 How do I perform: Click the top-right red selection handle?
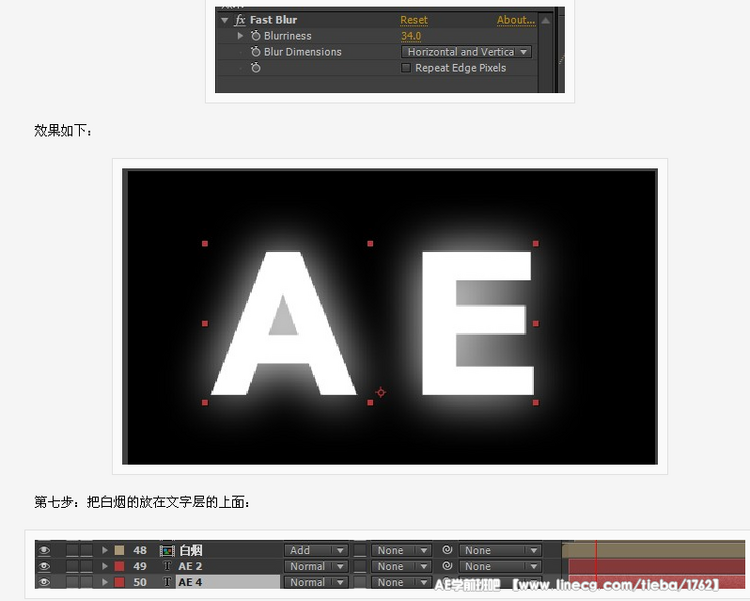click(536, 244)
